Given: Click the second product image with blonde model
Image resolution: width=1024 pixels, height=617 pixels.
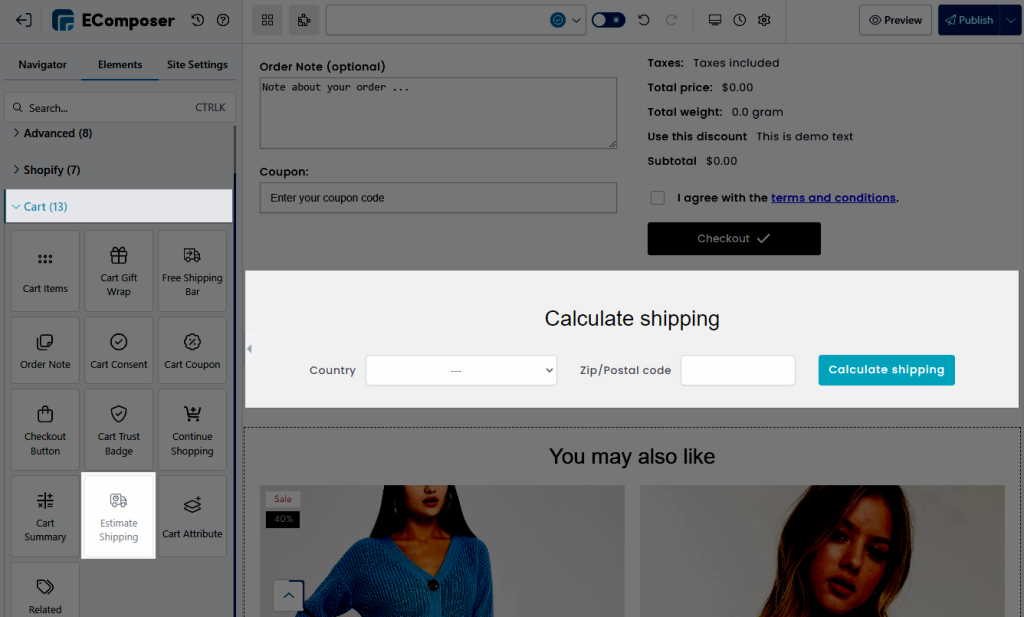Looking at the screenshot, I should [x=822, y=551].
